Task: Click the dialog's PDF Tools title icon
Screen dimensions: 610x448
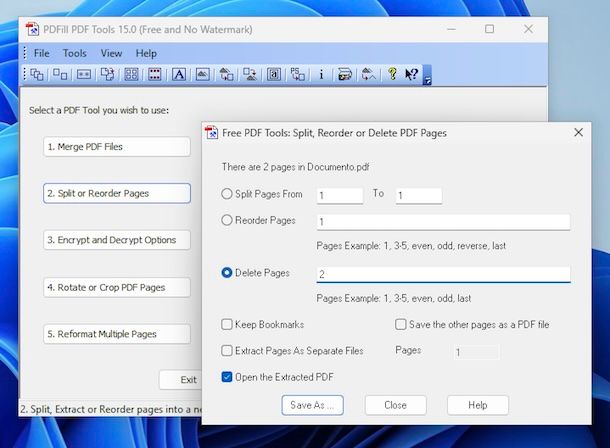Action: pyautogui.click(x=211, y=133)
